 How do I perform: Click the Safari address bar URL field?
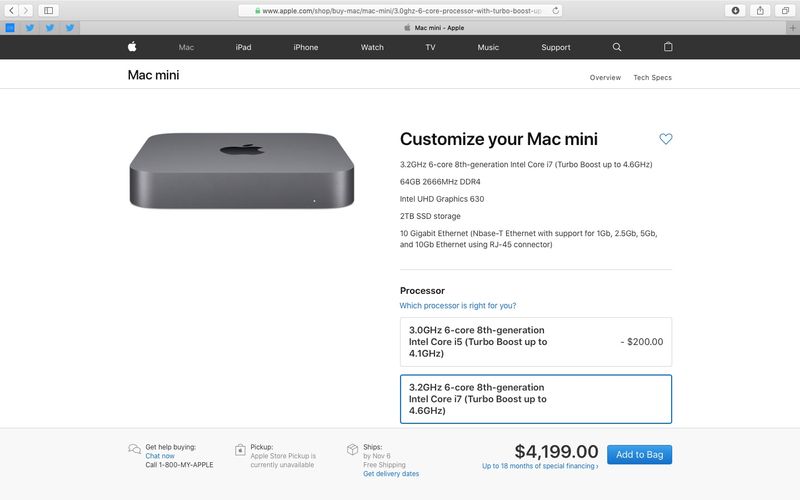coord(401,10)
